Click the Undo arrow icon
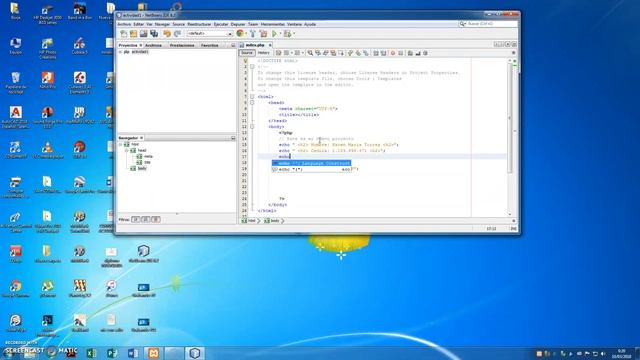The width and height of the screenshot is (640, 360). click(167, 34)
